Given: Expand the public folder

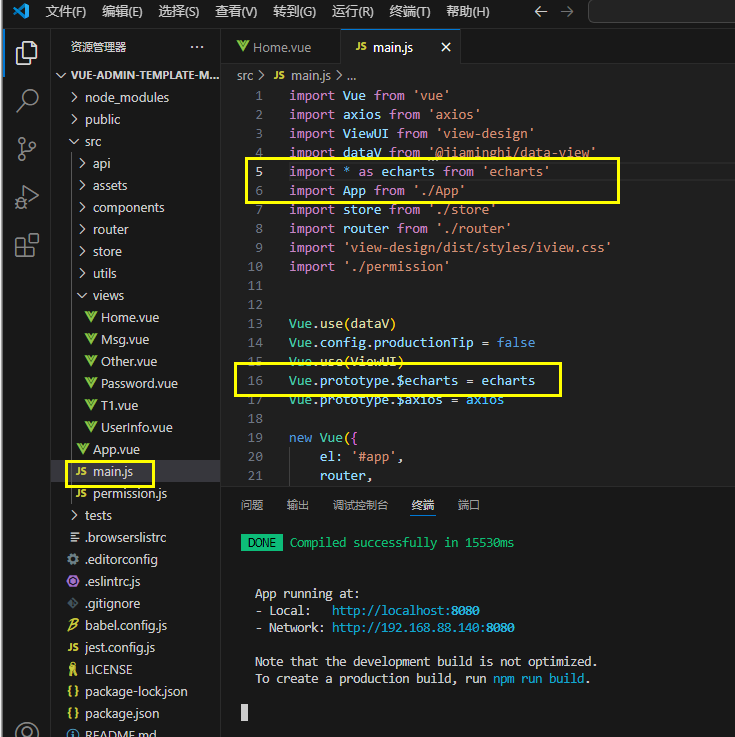Looking at the screenshot, I should [x=136, y=119].
